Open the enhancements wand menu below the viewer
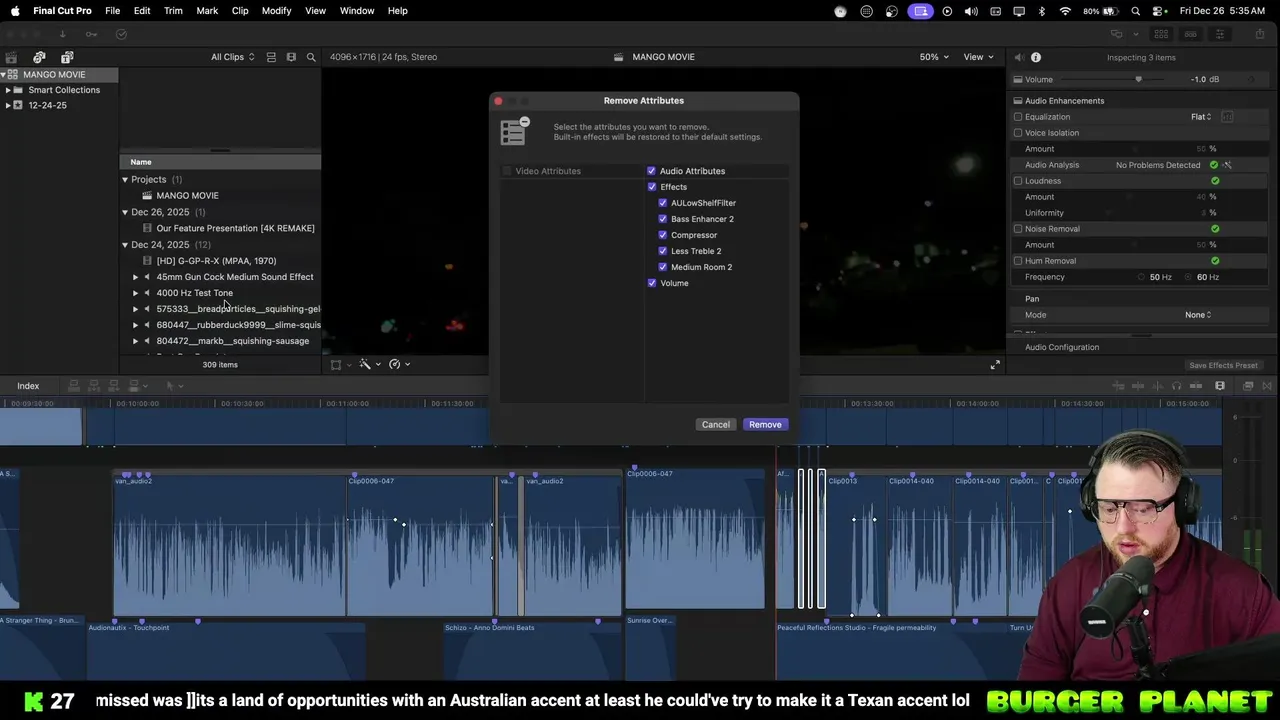1280x720 pixels. pyautogui.click(x=368, y=364)
